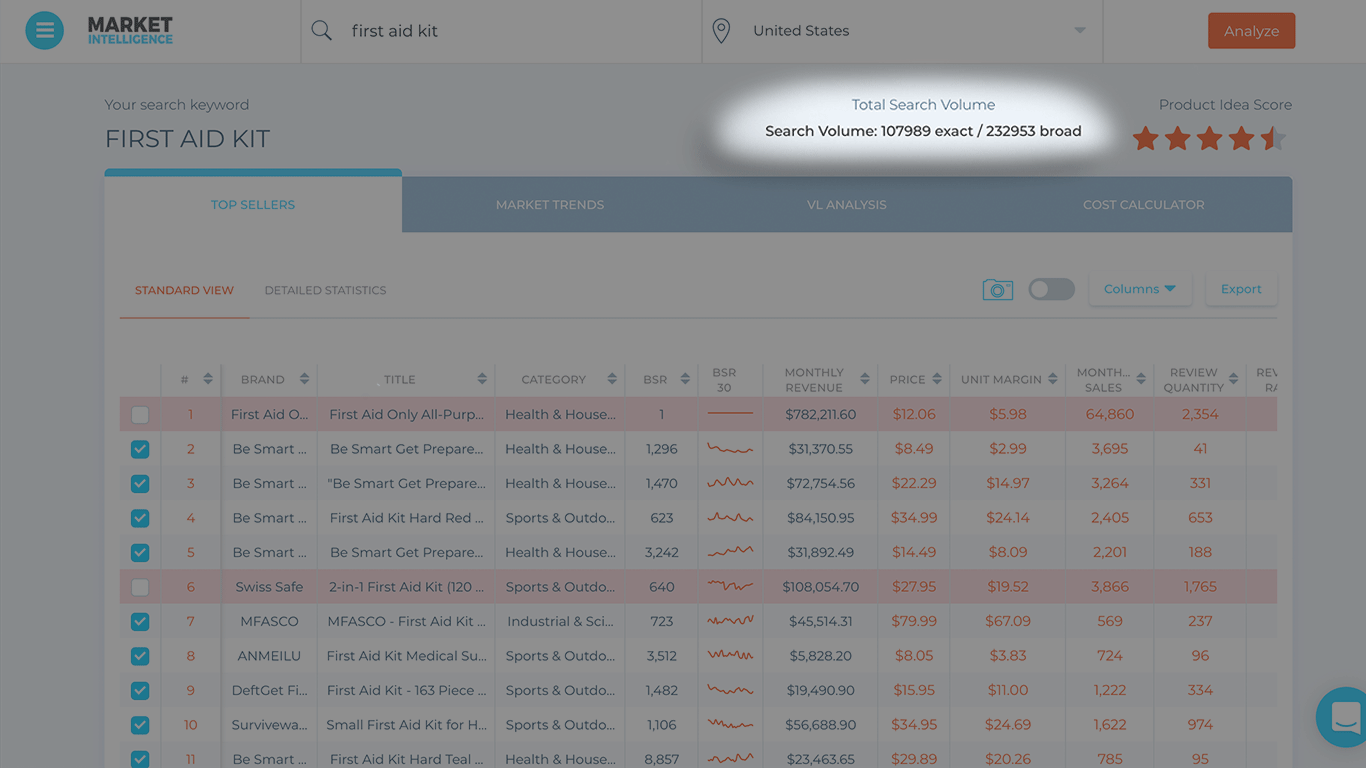
Task: Switch to the Market Trends tab
Action: click(x=550, y=204)
